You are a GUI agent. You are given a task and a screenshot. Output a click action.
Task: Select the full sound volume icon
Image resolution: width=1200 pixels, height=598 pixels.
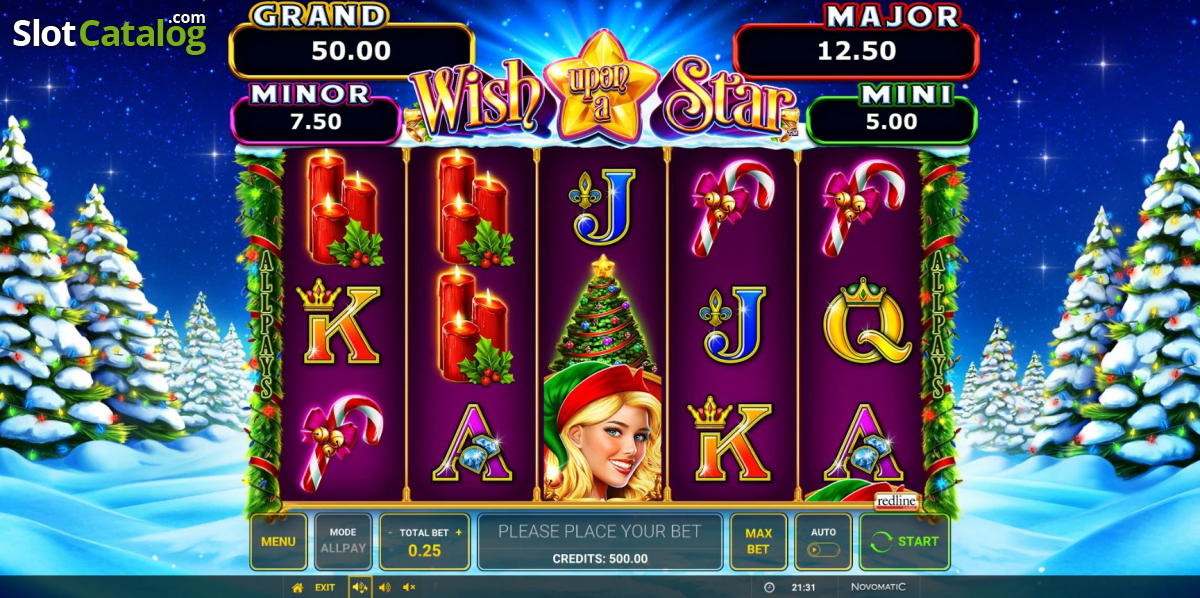pyautogui.click(x=360, y=588)
